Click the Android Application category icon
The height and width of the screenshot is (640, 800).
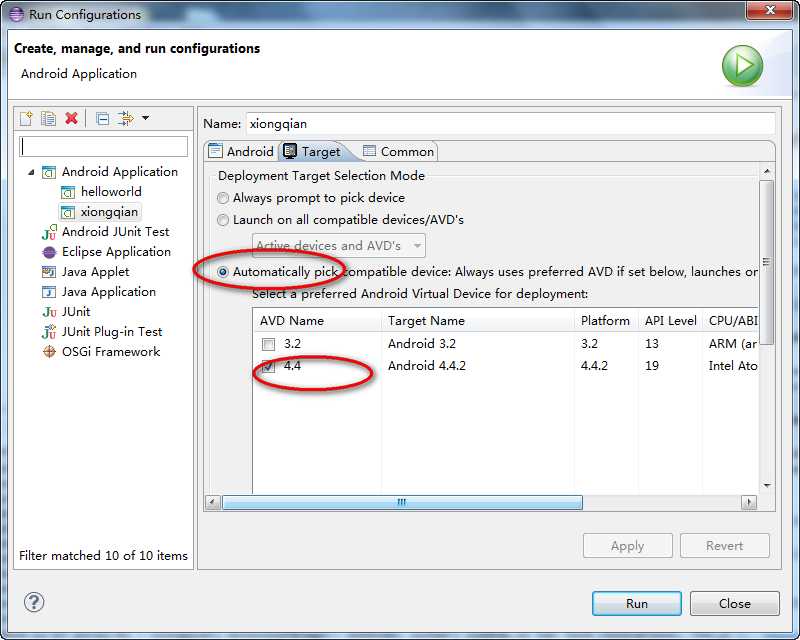(x=48, y=173)
